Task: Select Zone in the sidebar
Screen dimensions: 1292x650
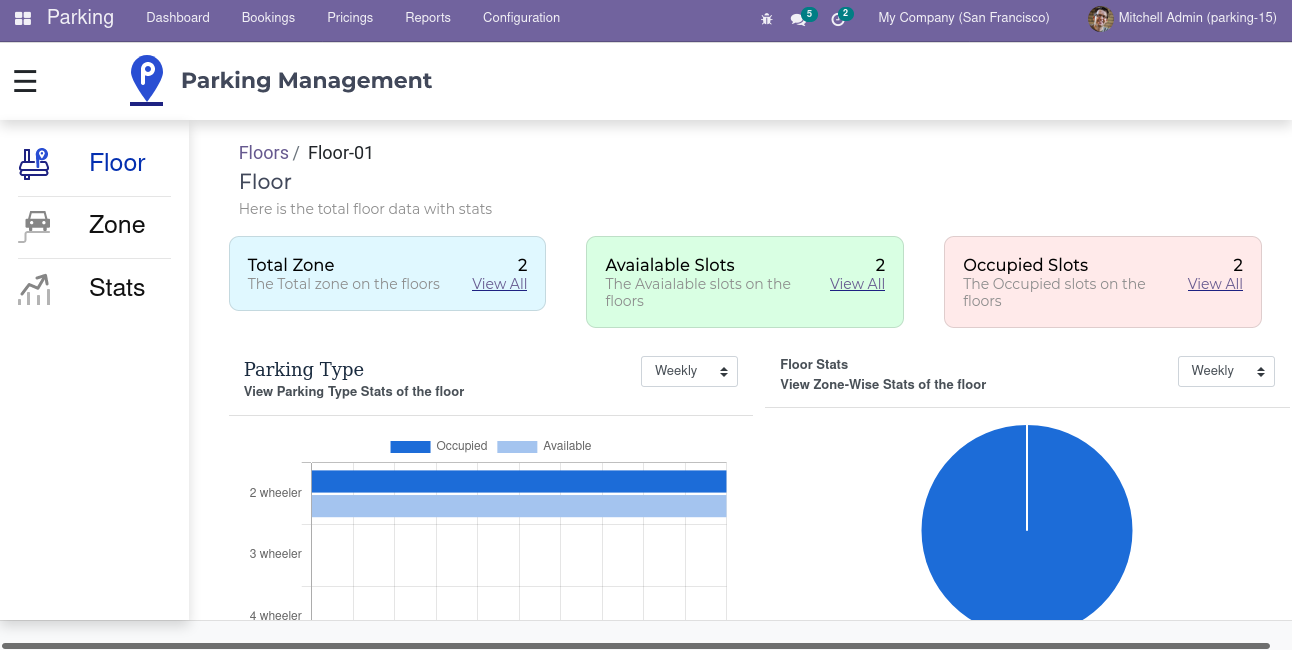Action: (x=117, y=225)
